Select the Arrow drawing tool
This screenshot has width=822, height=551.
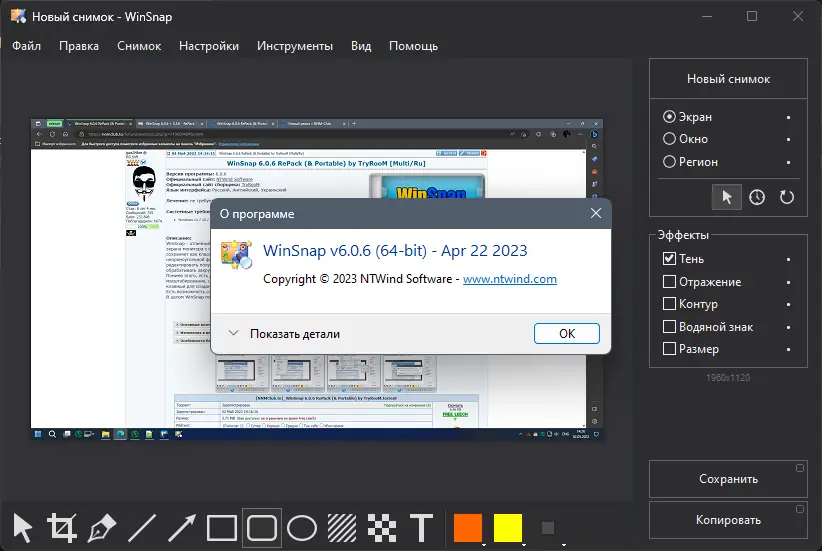click(182, 528)
